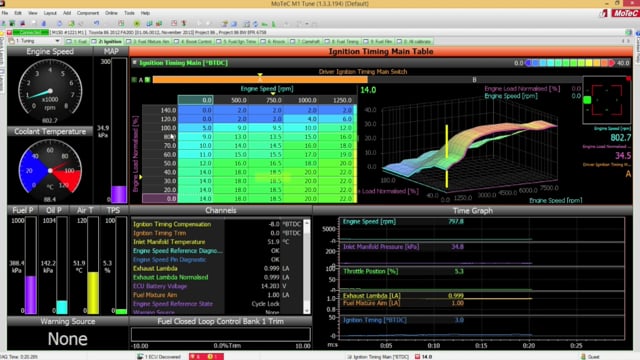Select position B on Driver Ignition Timing Main Switch
Viewport: 640px width, 360px height.
click(474, 80)
